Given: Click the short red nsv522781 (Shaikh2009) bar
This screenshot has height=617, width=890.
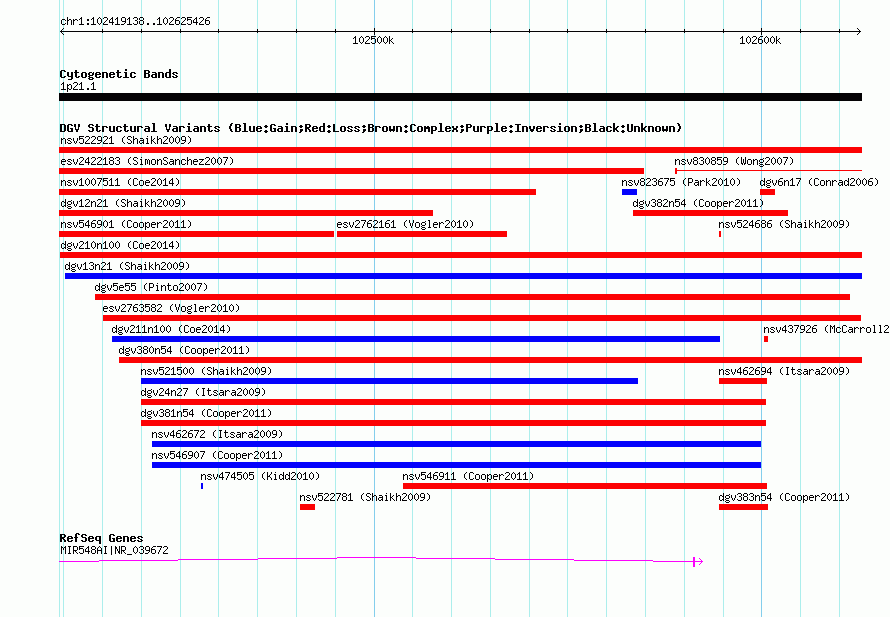Looking at the screenshot, I should point(308,507).
